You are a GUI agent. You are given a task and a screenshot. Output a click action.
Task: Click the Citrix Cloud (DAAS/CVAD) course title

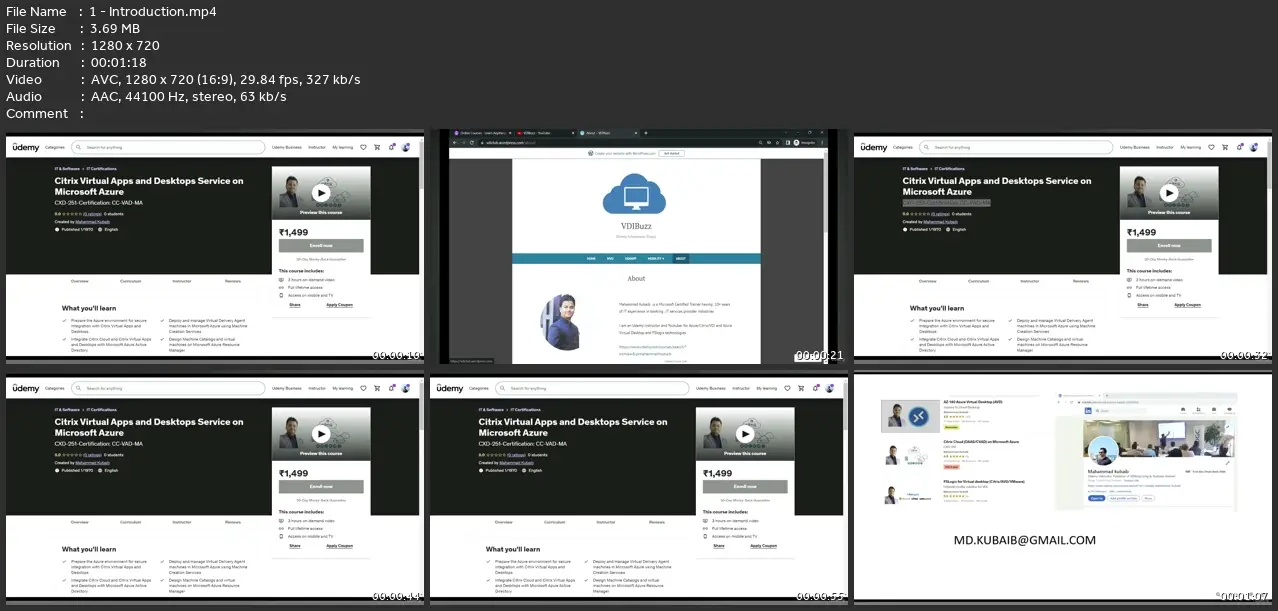click(x=981, y=441)
